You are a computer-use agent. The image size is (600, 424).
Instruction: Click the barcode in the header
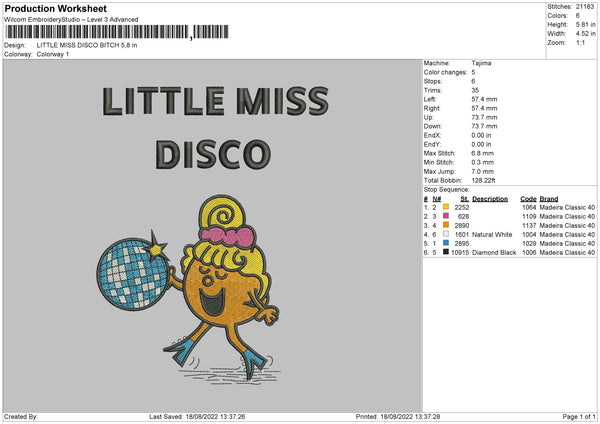(x=117, y=32)
